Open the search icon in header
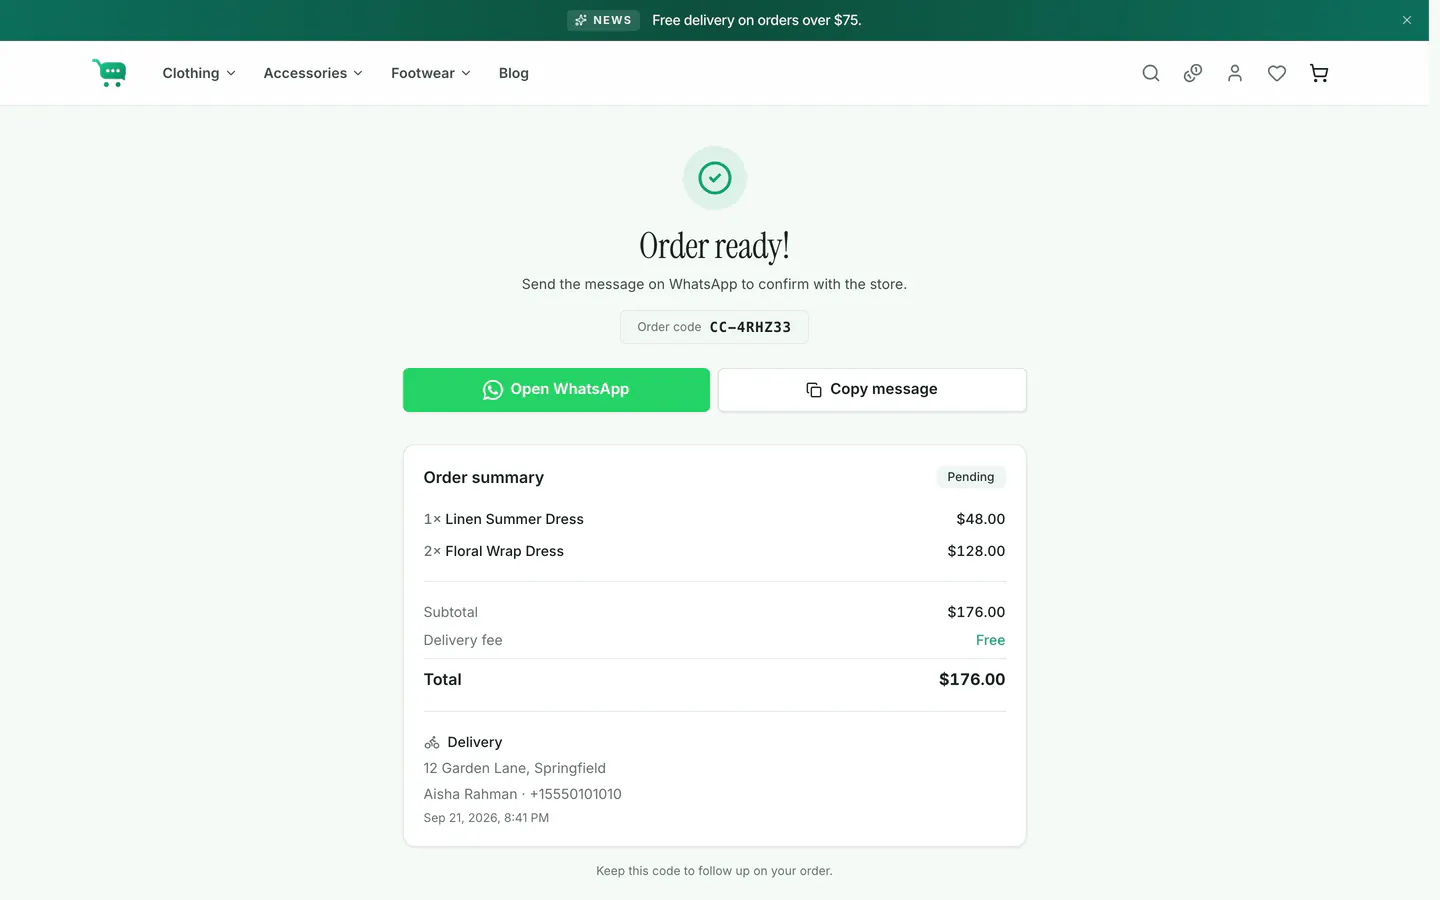 [x=1151, y=73]
